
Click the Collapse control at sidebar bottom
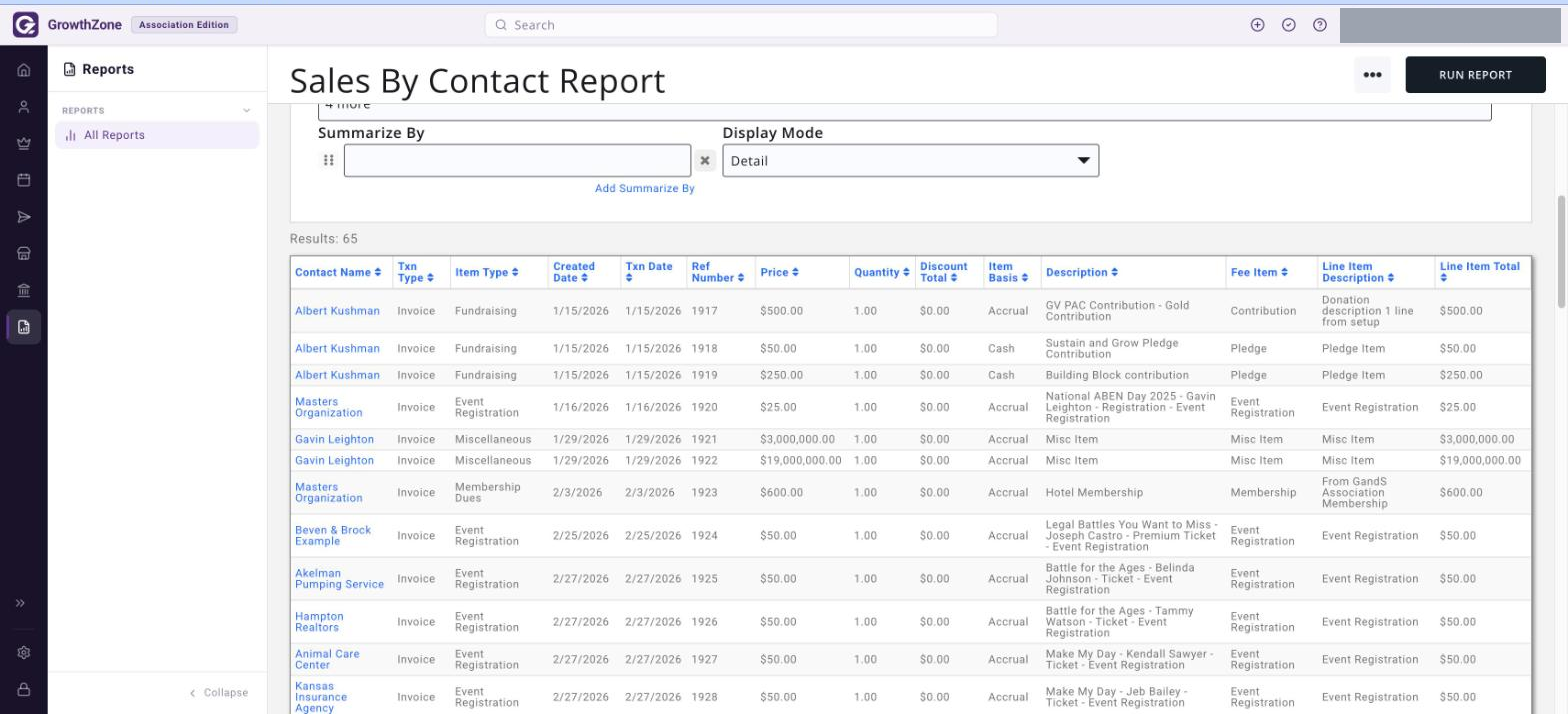pos(219,693)
